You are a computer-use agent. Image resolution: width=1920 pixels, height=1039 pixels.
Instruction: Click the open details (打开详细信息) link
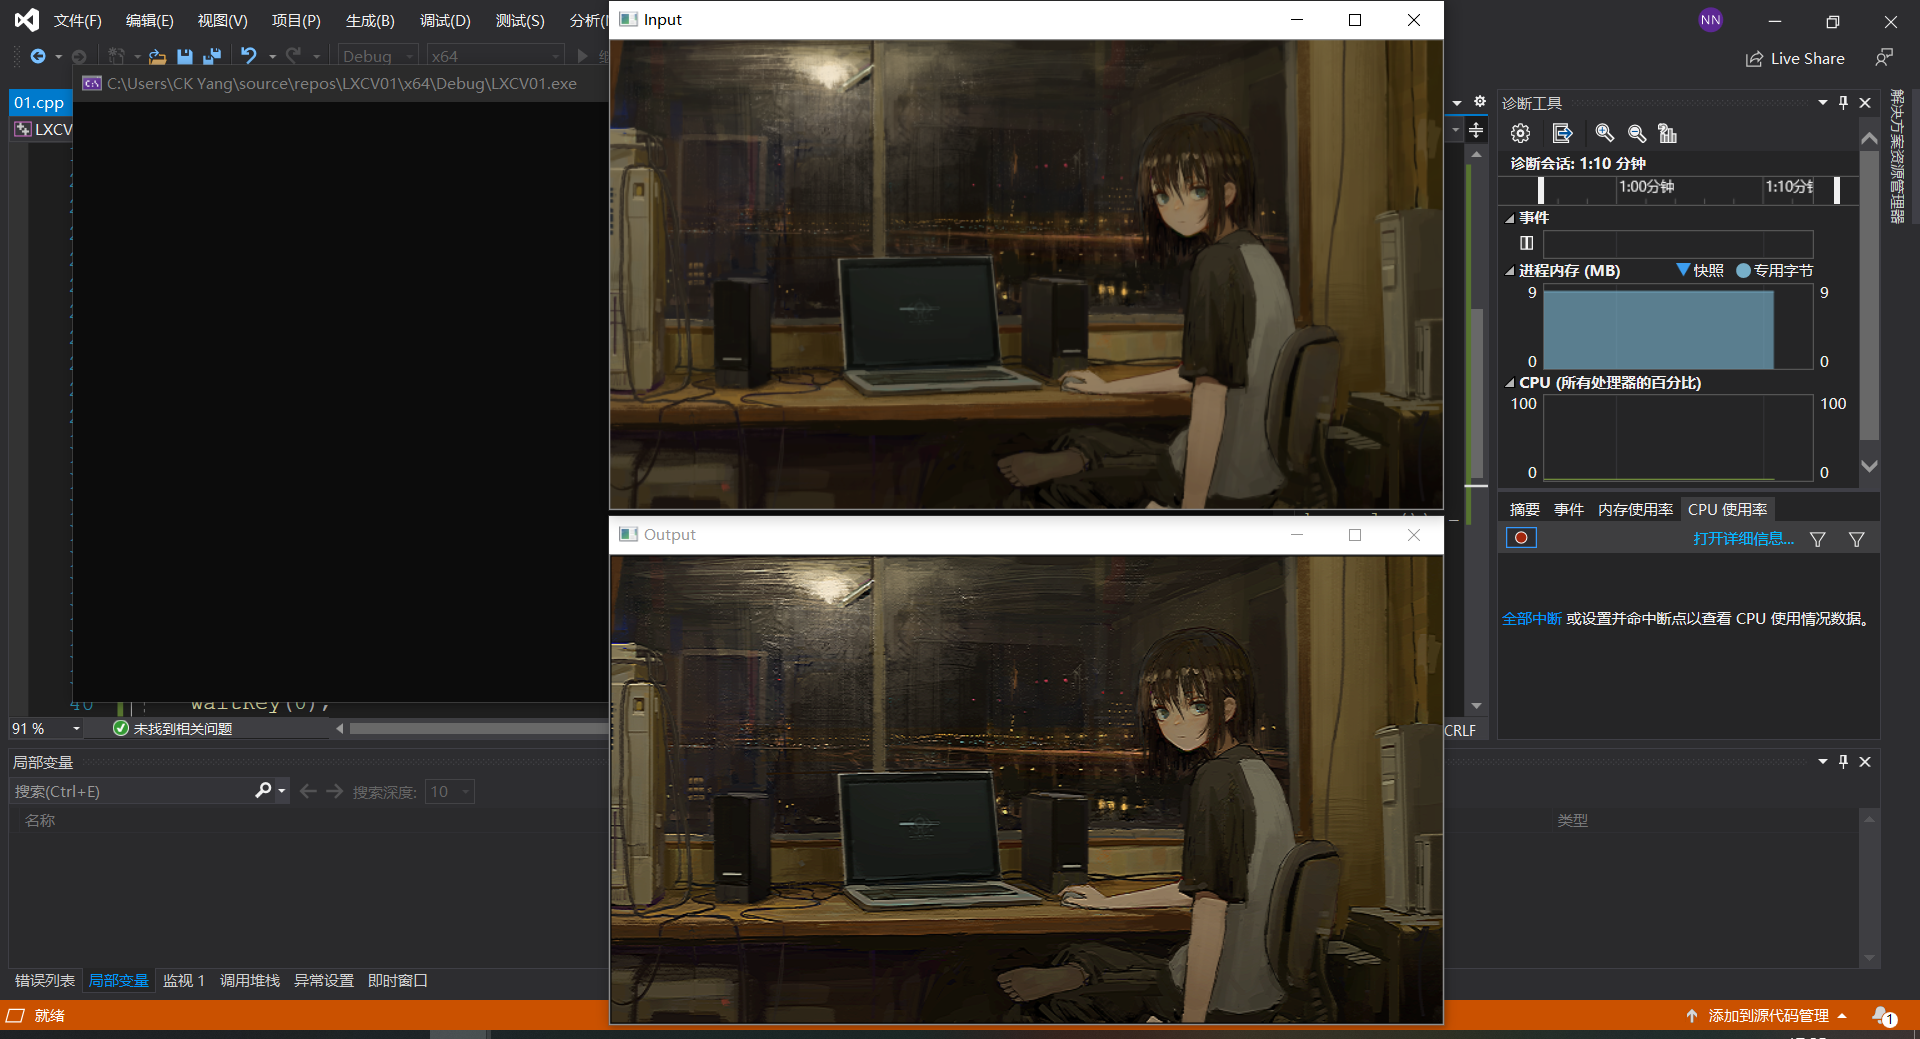coord(1743,539)
